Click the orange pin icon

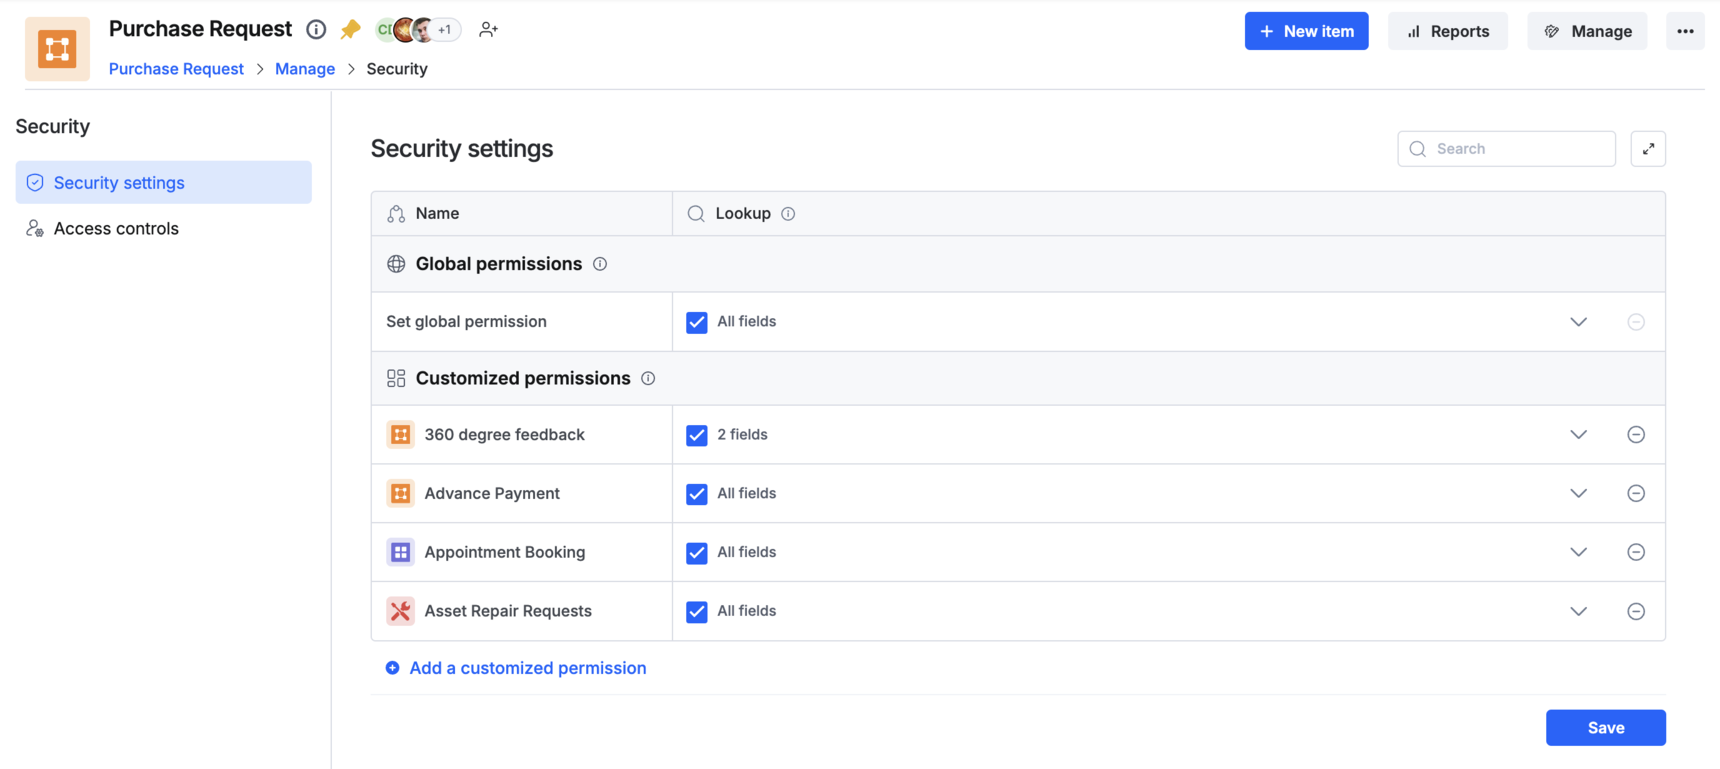(350, 30)
